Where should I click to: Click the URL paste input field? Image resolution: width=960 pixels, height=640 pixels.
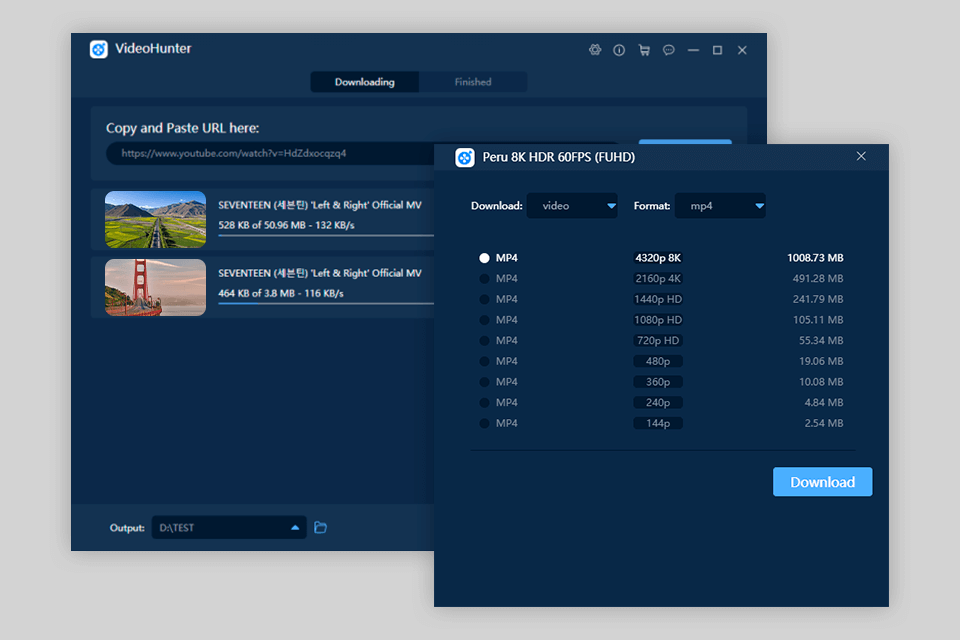tap(270, 154)
